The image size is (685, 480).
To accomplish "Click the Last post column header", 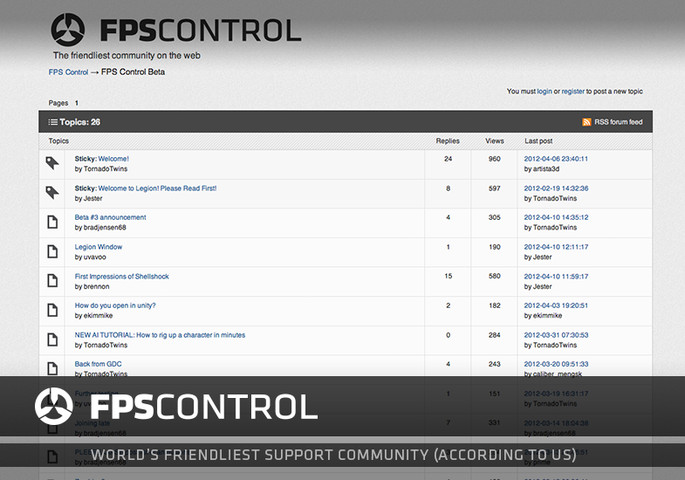I will (x=539, y=141).
